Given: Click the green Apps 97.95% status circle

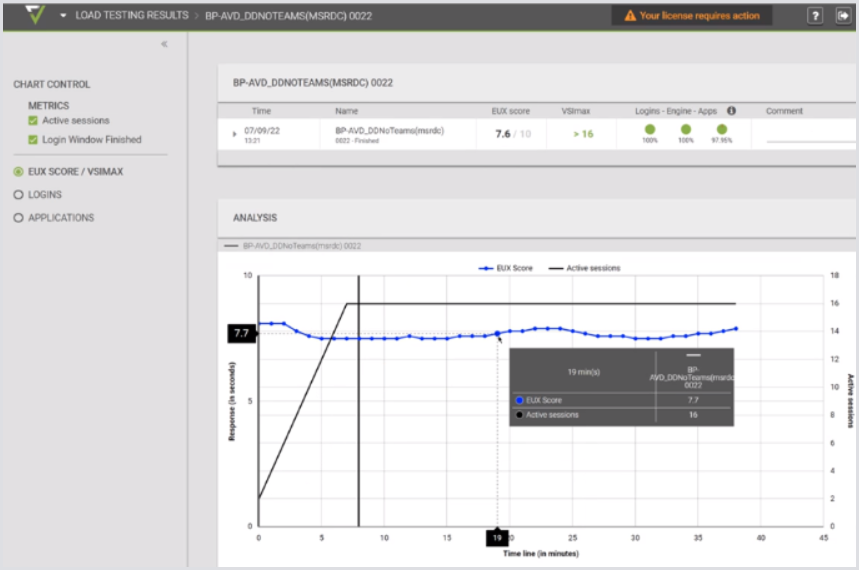Looking at the screenshot, I should pyautogui.click(x=721, y=130).
